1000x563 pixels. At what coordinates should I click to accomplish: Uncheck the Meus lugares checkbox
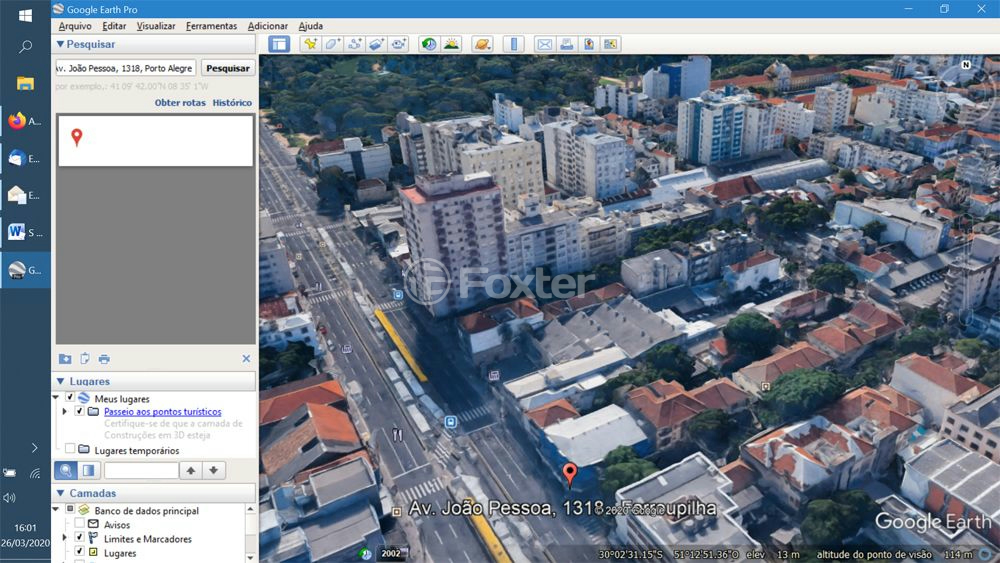pos(70,397)
